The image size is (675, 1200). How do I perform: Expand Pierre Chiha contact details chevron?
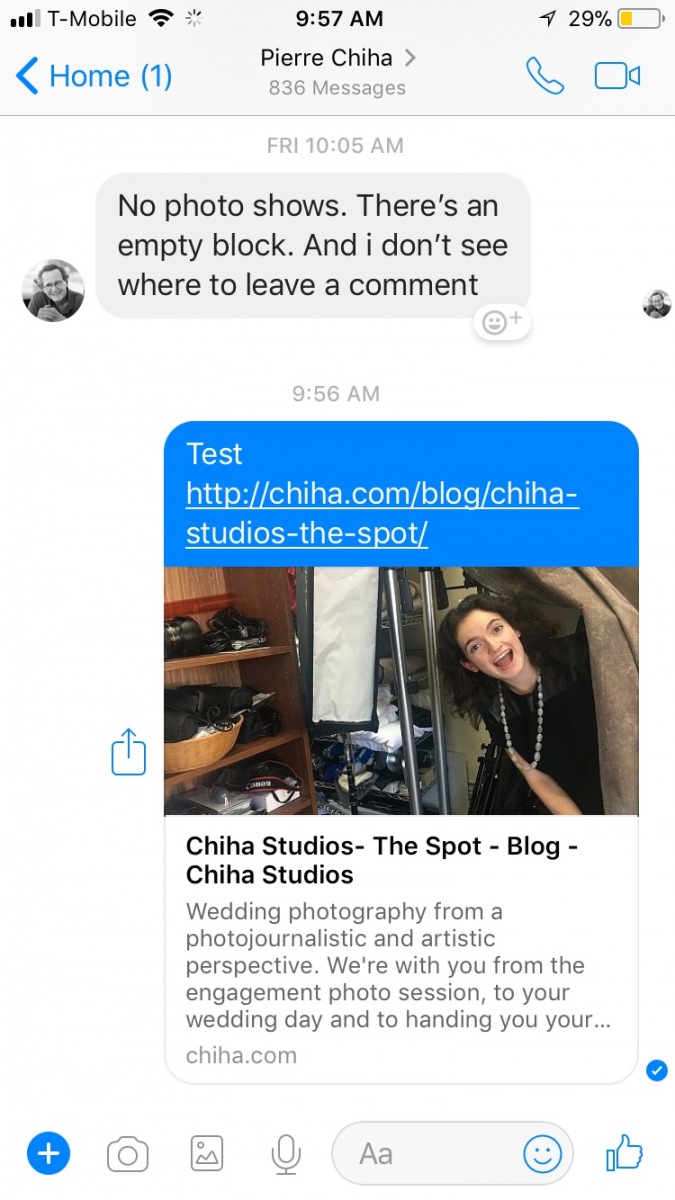(409, 57)
